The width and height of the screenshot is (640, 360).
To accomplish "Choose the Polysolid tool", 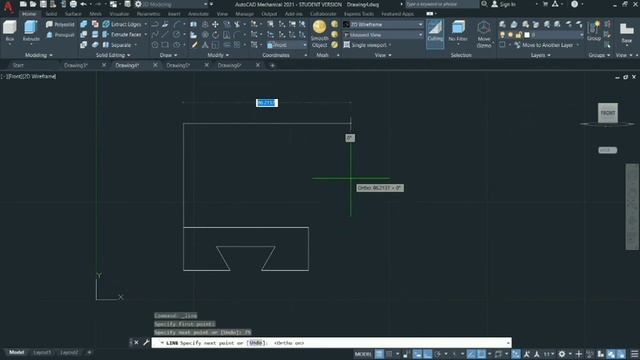I will point(60,24).
